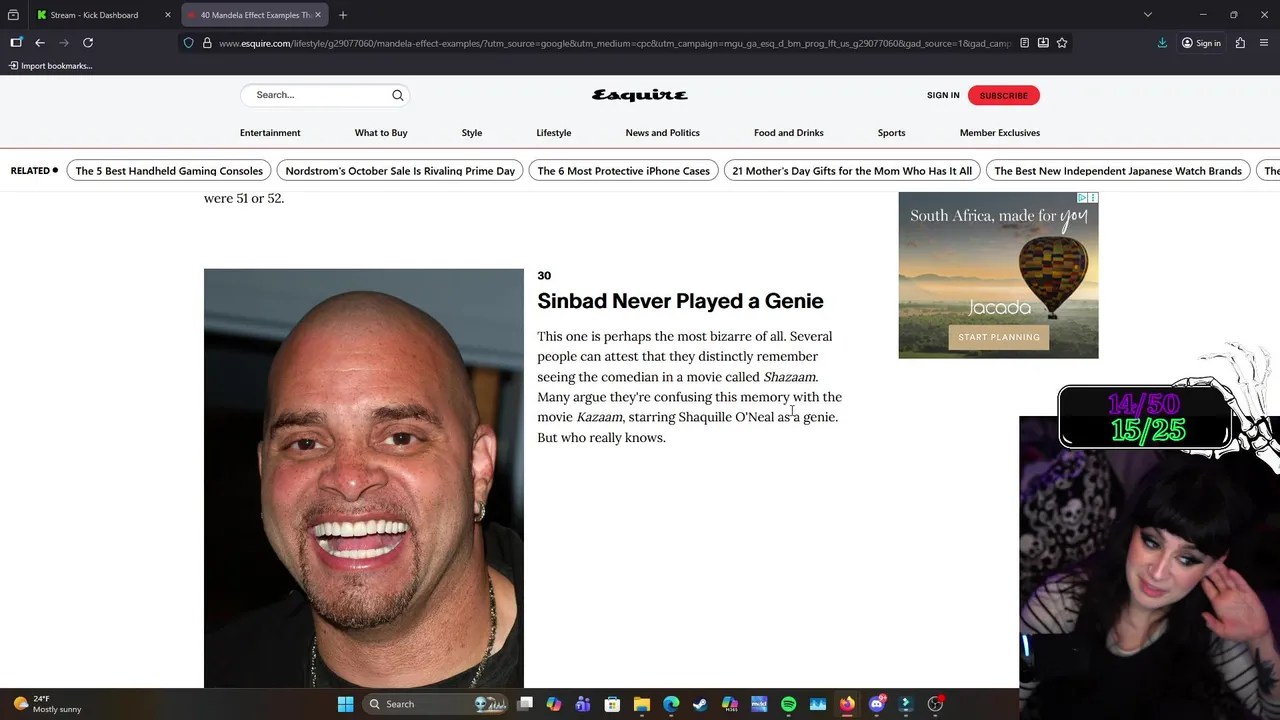Reload the page with the refresh icon
This screenshot has width=1280, height=720.
[x=88, y=43]
